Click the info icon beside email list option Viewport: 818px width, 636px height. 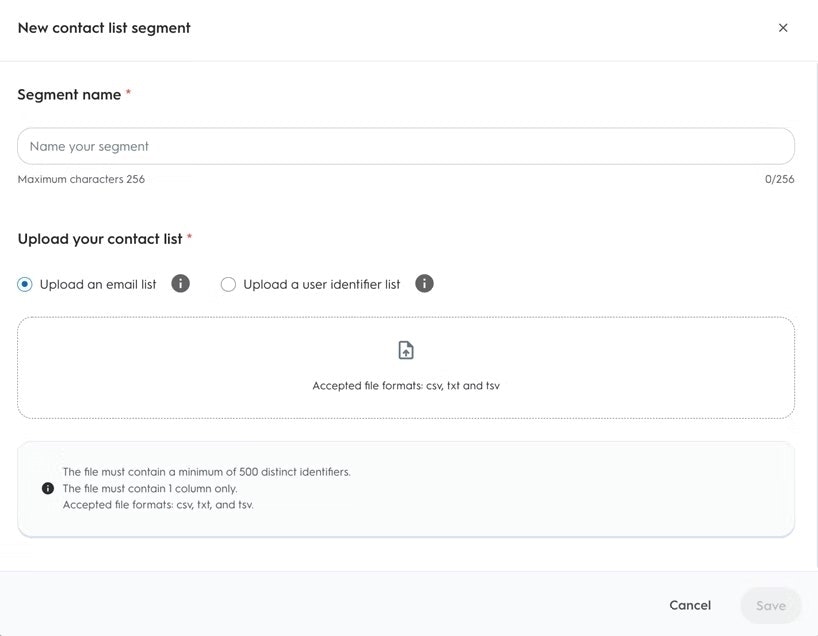pos(180,284)
